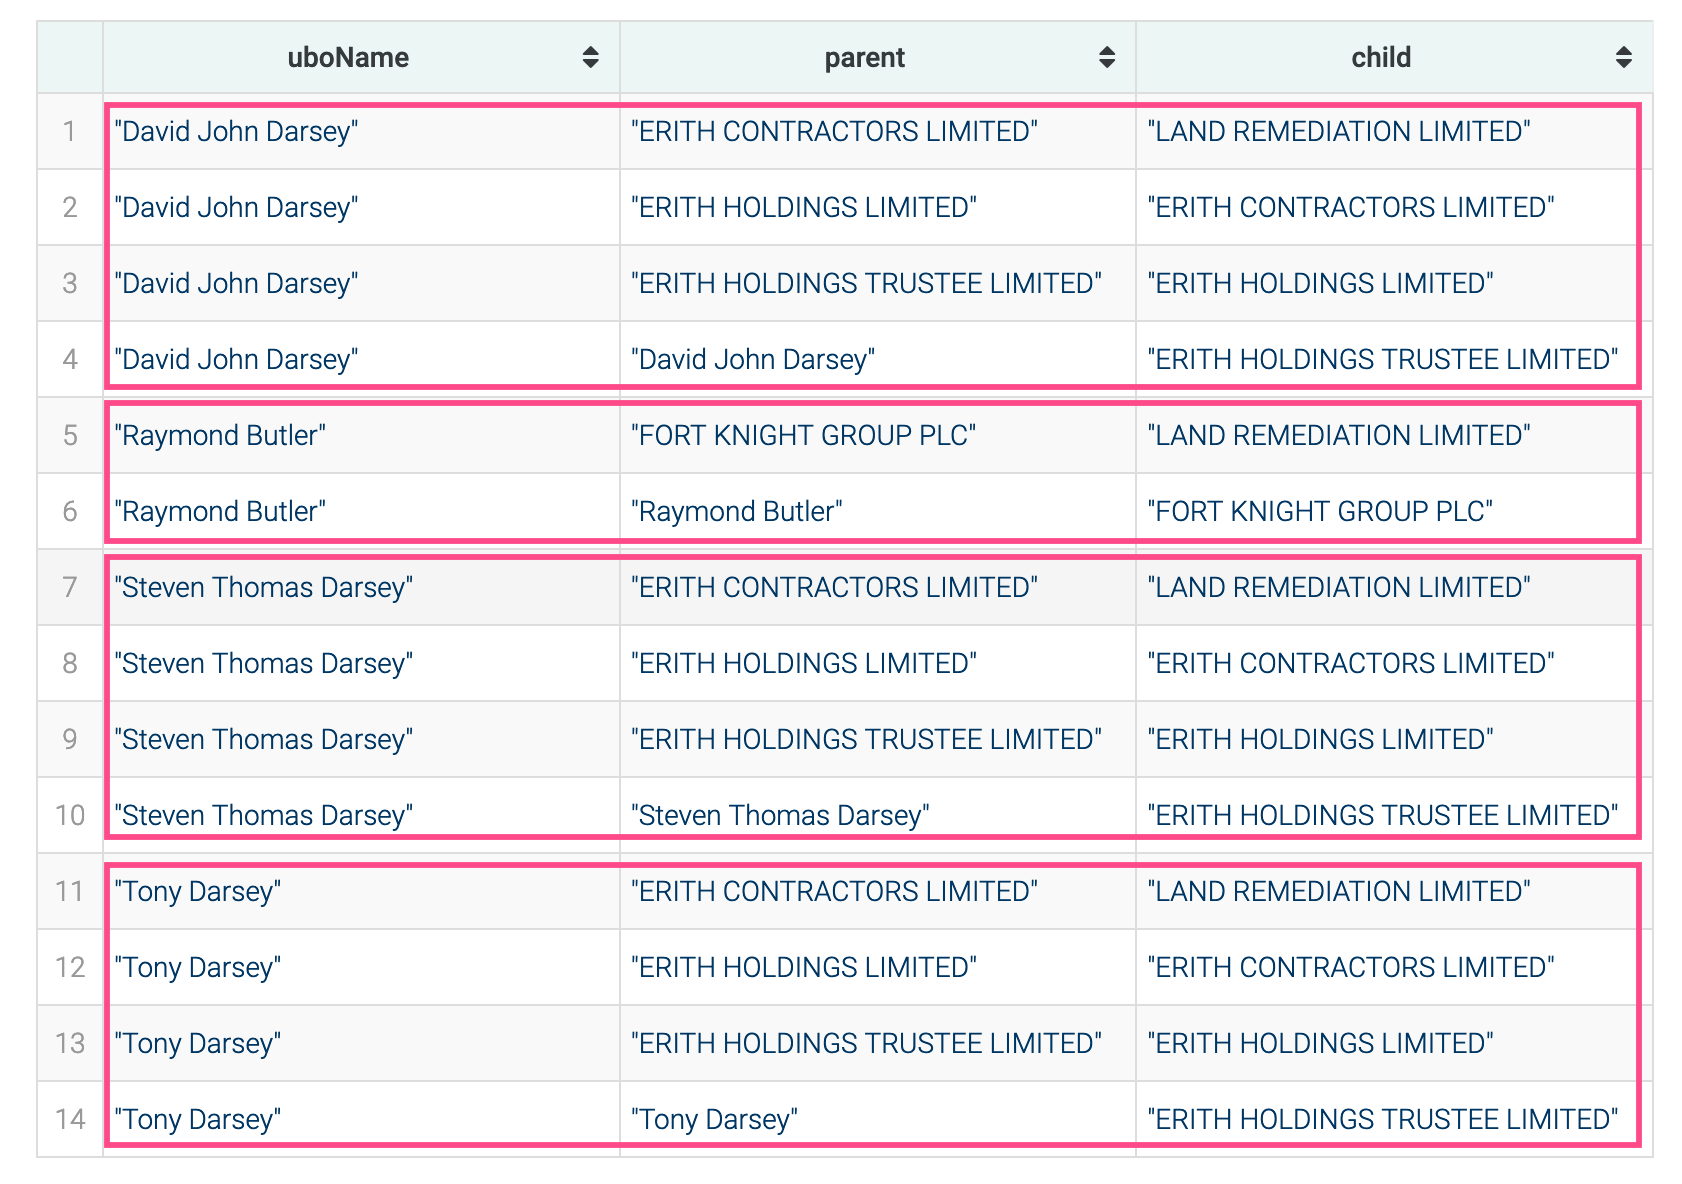Screen dimensions: 1682x1184
Task: Click parent "ERITH HOLDINGS TRUSTEE LIMITED" in row 3
Action: click(866, 283)
